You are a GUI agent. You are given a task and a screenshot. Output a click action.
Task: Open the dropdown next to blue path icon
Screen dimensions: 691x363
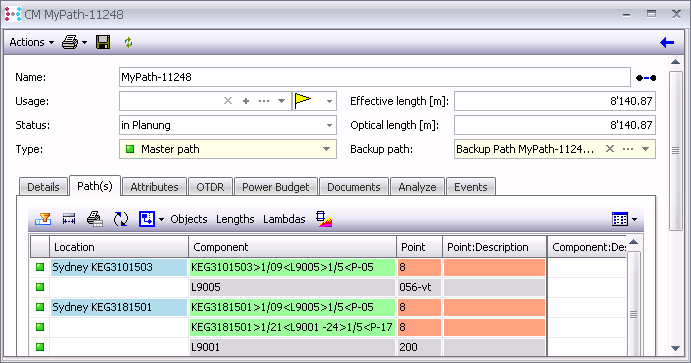click(161, 219)
